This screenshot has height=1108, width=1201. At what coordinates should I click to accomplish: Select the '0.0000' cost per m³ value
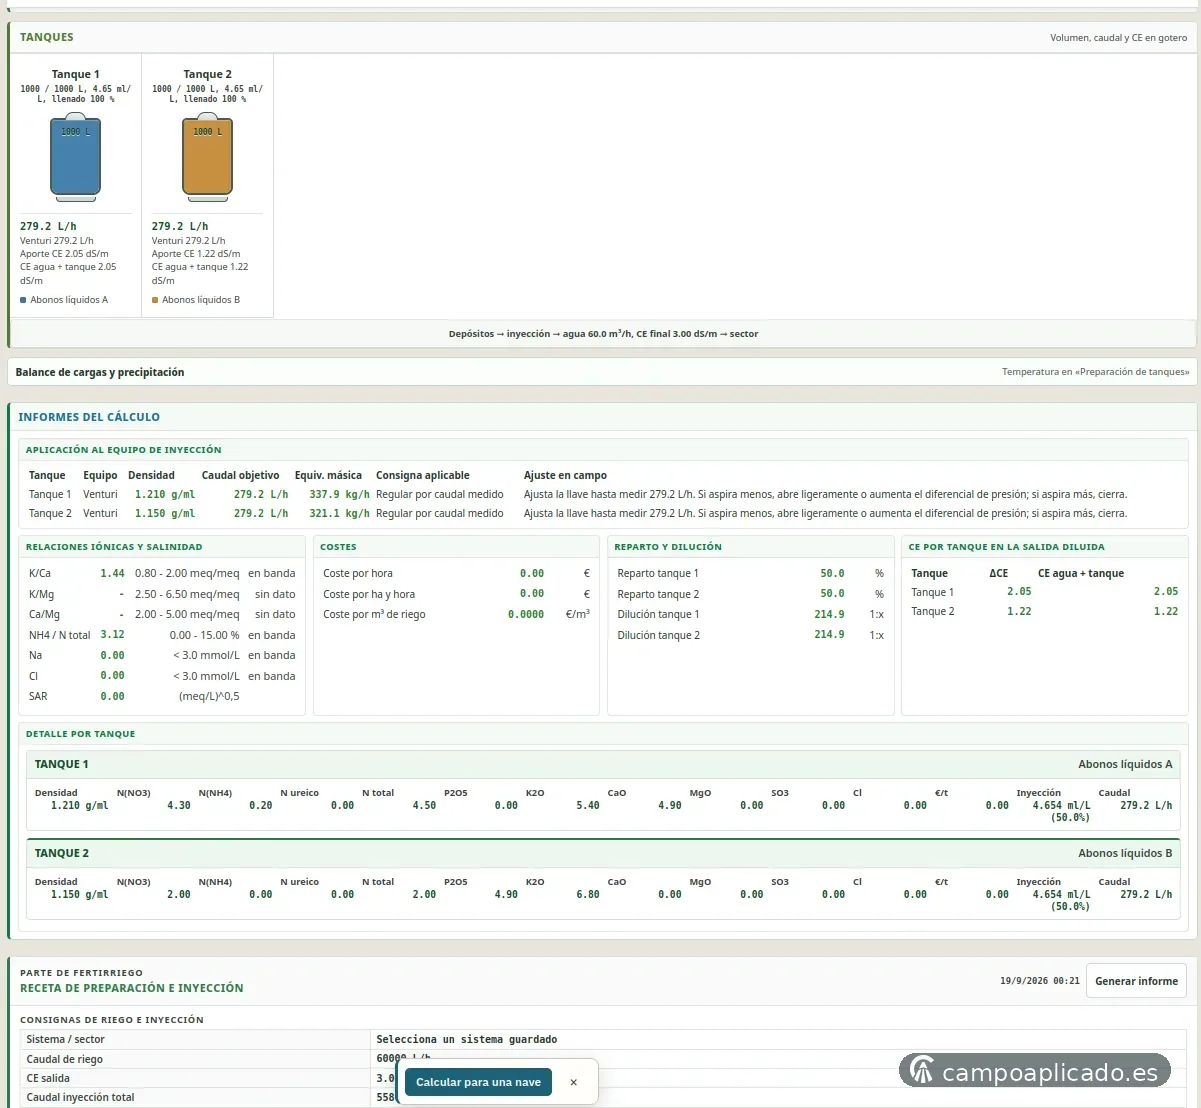click(x=526, y=614)
